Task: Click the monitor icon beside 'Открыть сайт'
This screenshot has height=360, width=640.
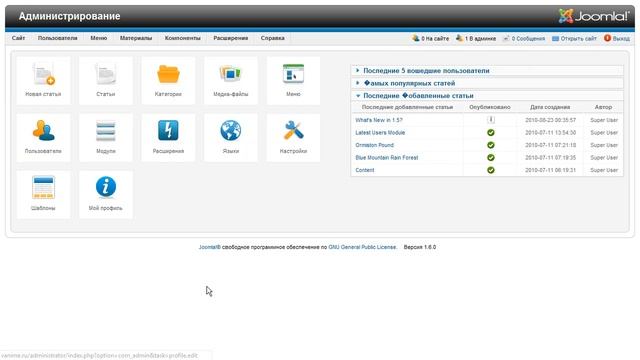Action: 555,38
